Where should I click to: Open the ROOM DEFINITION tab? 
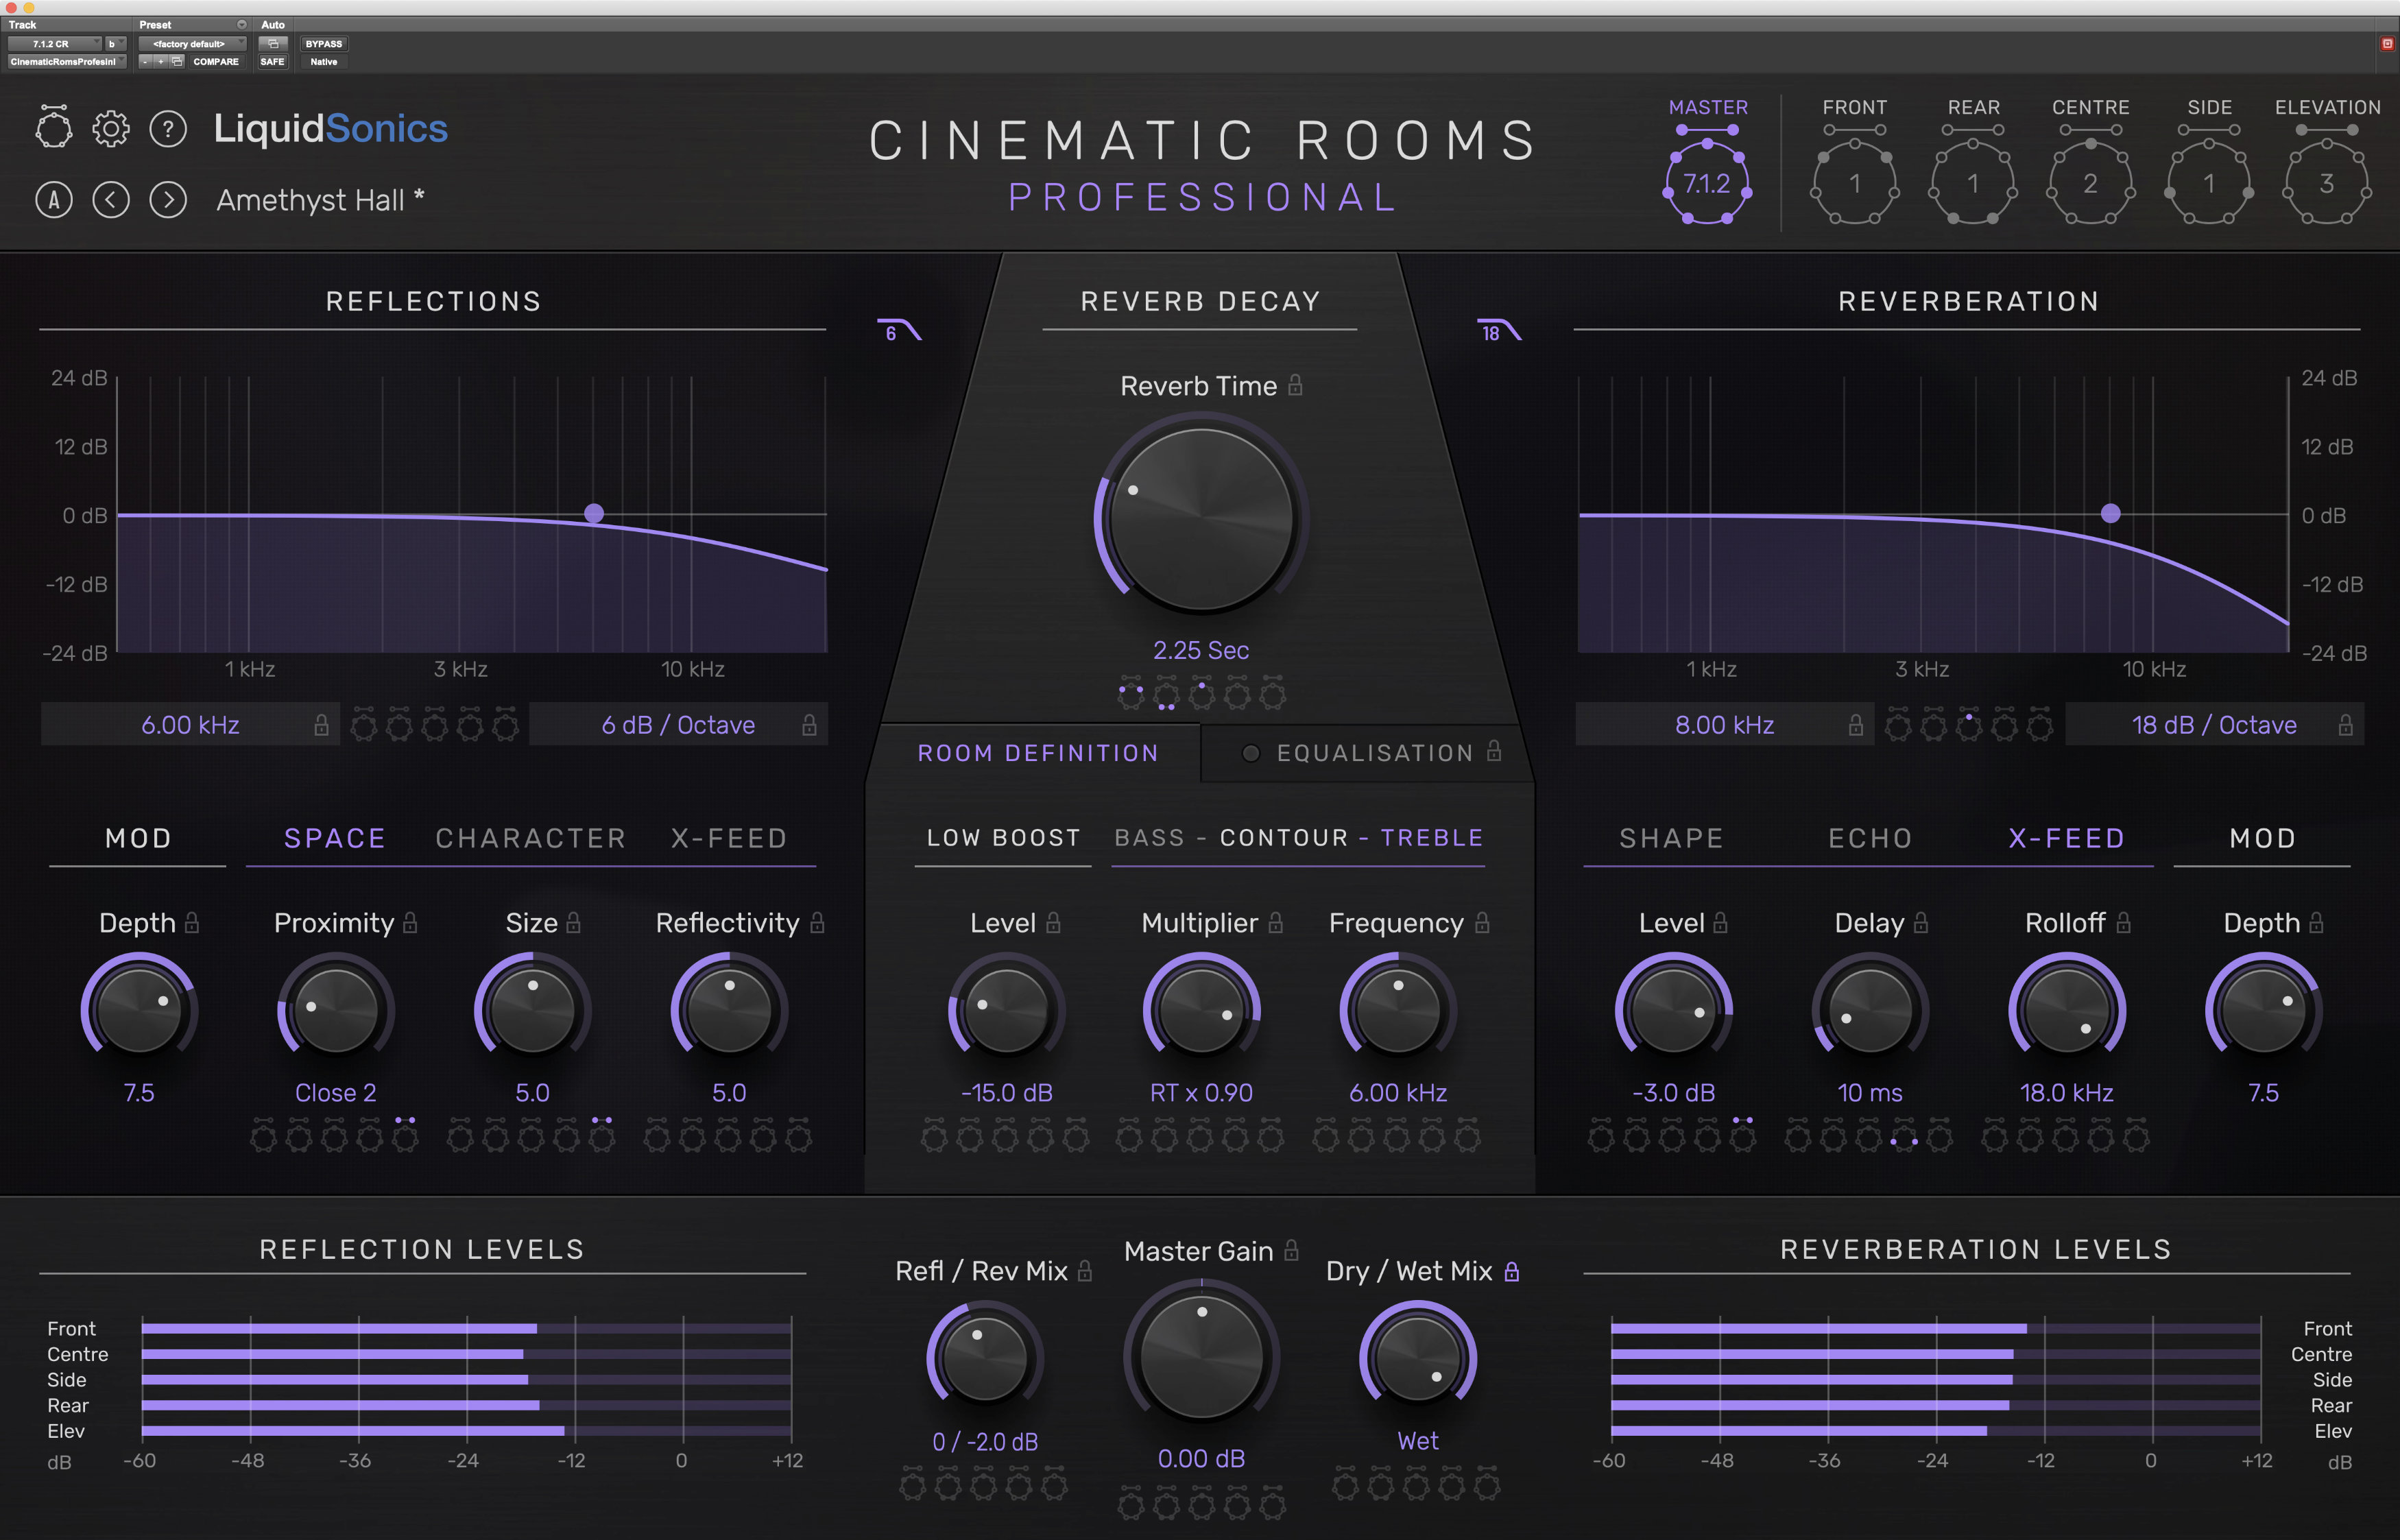(1038, 753)
